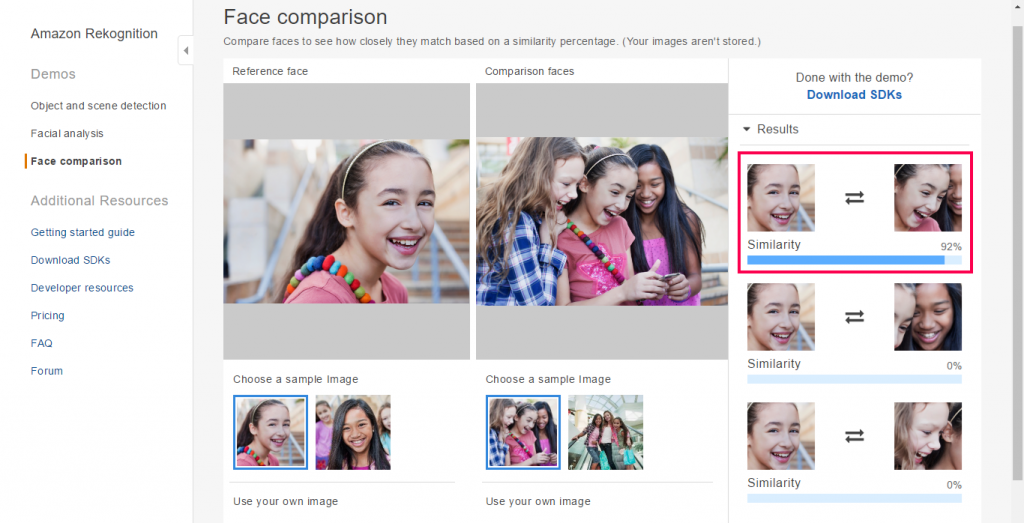Collapse the Results section triangle

click(x=746, y=129)
